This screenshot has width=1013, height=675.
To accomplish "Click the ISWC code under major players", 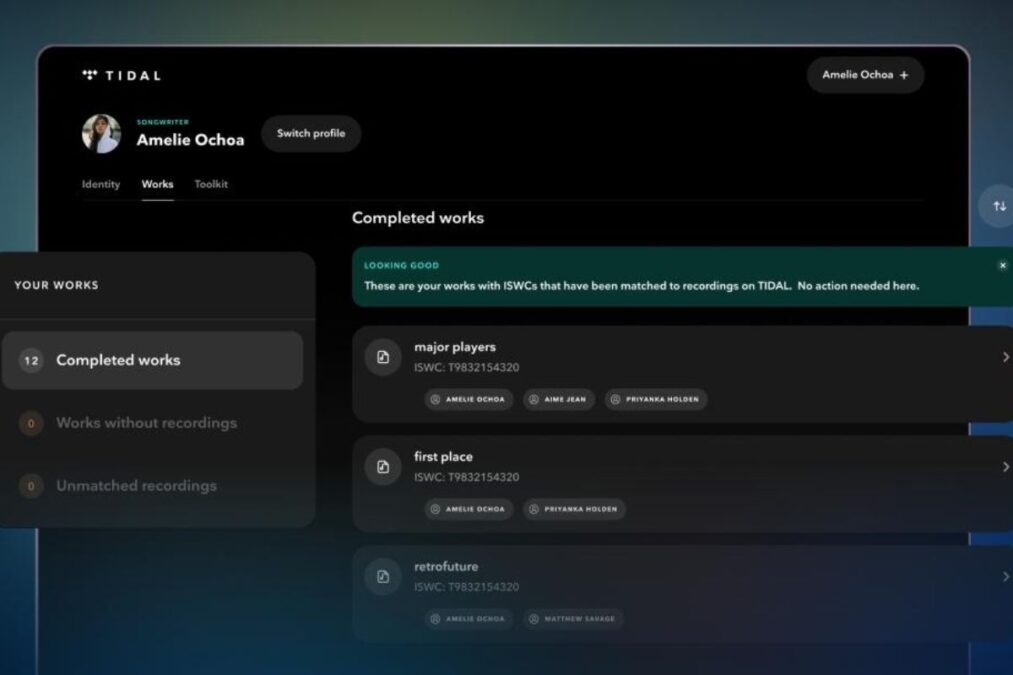I will 466,368.
